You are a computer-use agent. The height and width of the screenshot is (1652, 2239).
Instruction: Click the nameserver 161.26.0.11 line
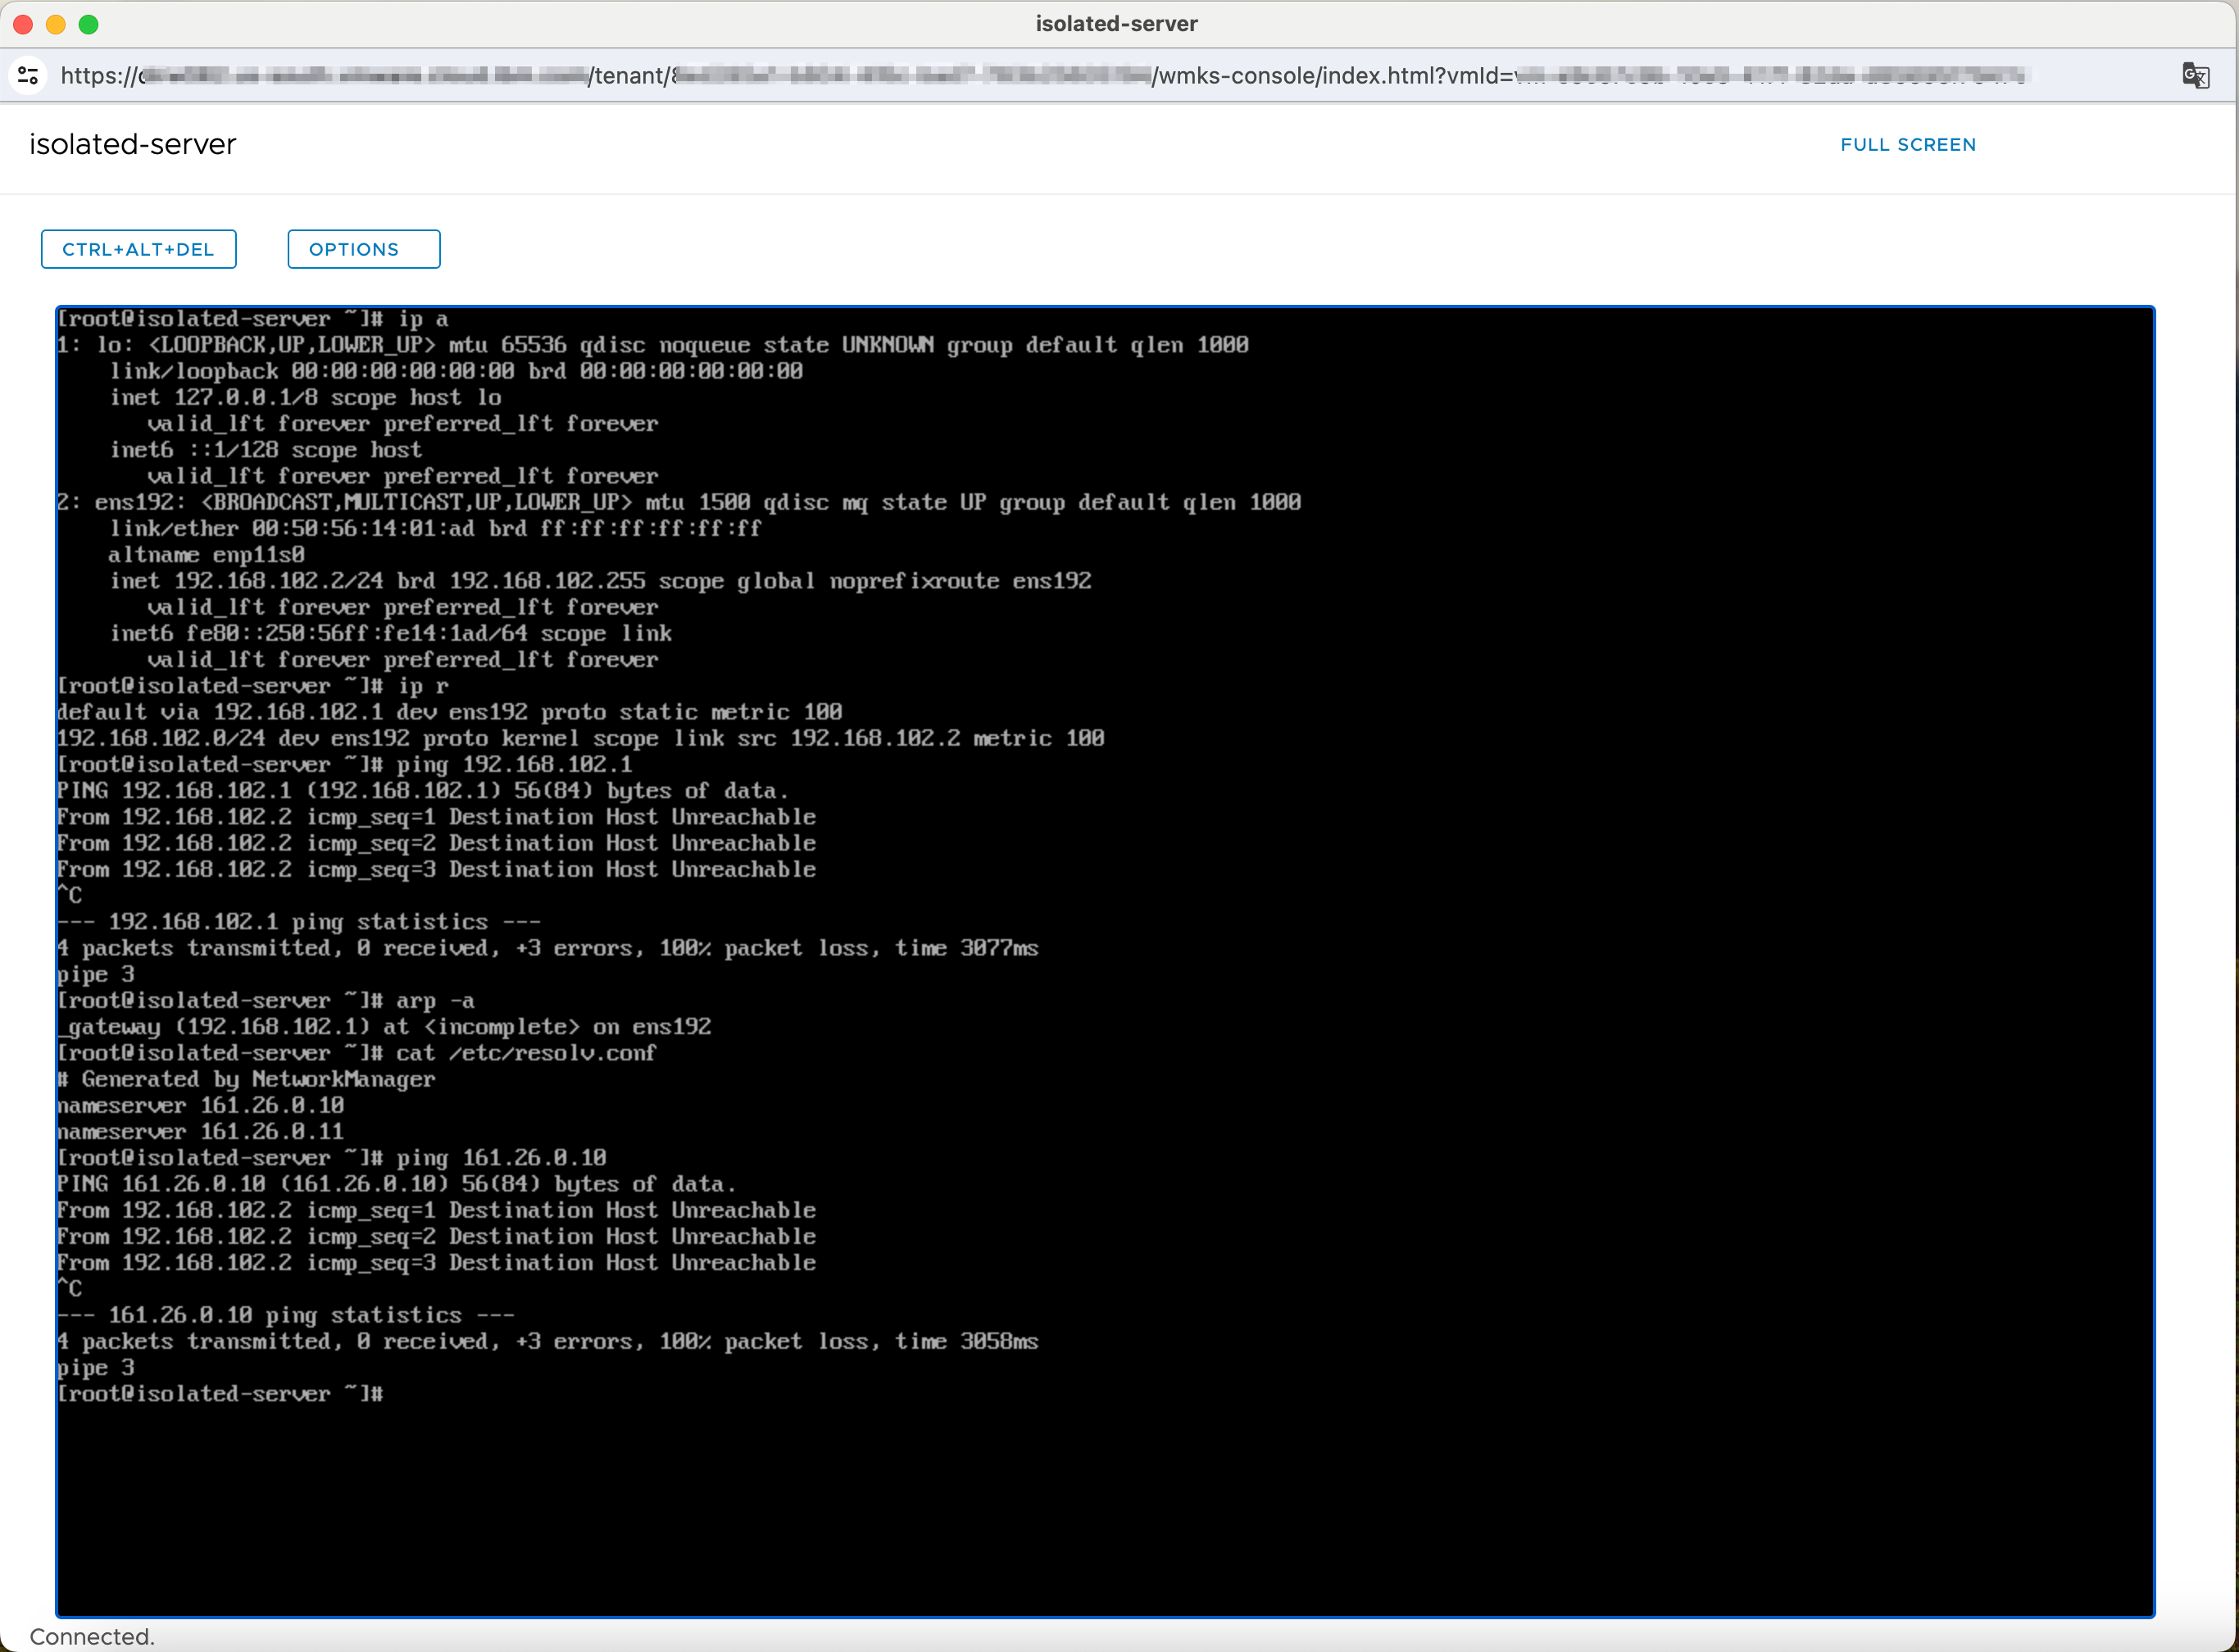coord(200,1132)
